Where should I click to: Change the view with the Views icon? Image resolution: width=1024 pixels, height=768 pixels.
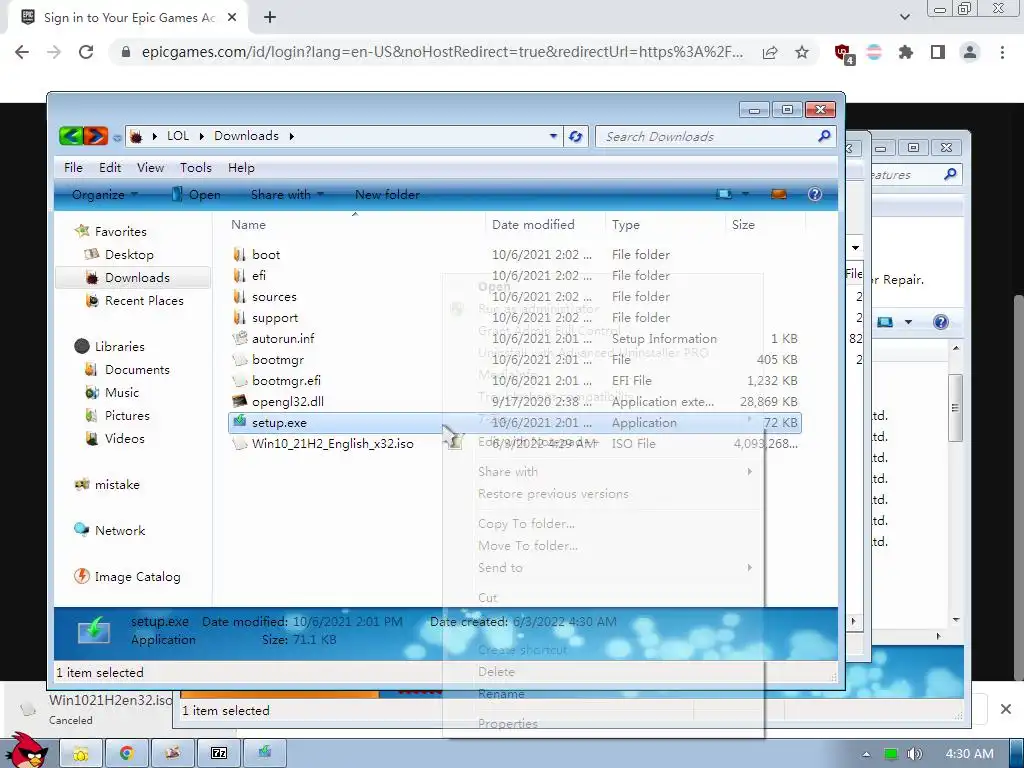click(x=724, y=194)
